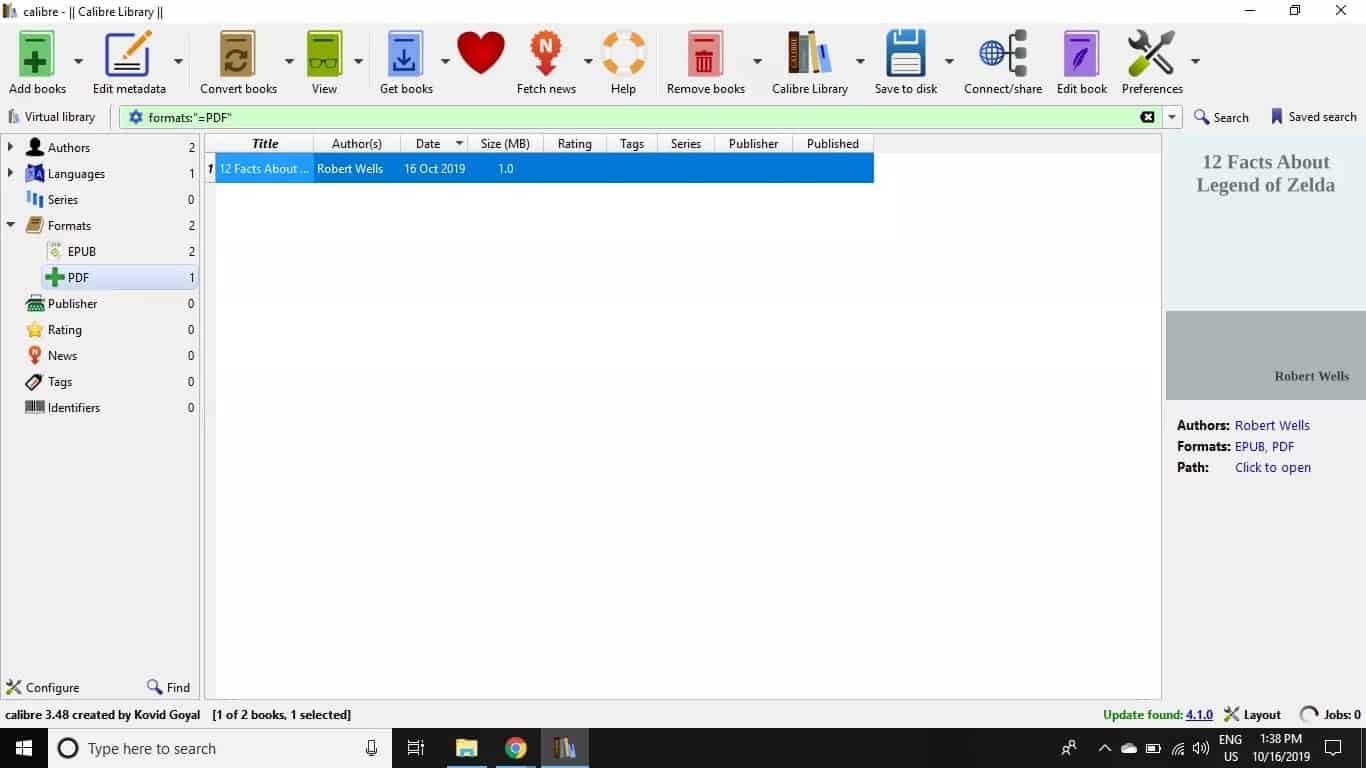Open the Get books store icon

[406, 54]
